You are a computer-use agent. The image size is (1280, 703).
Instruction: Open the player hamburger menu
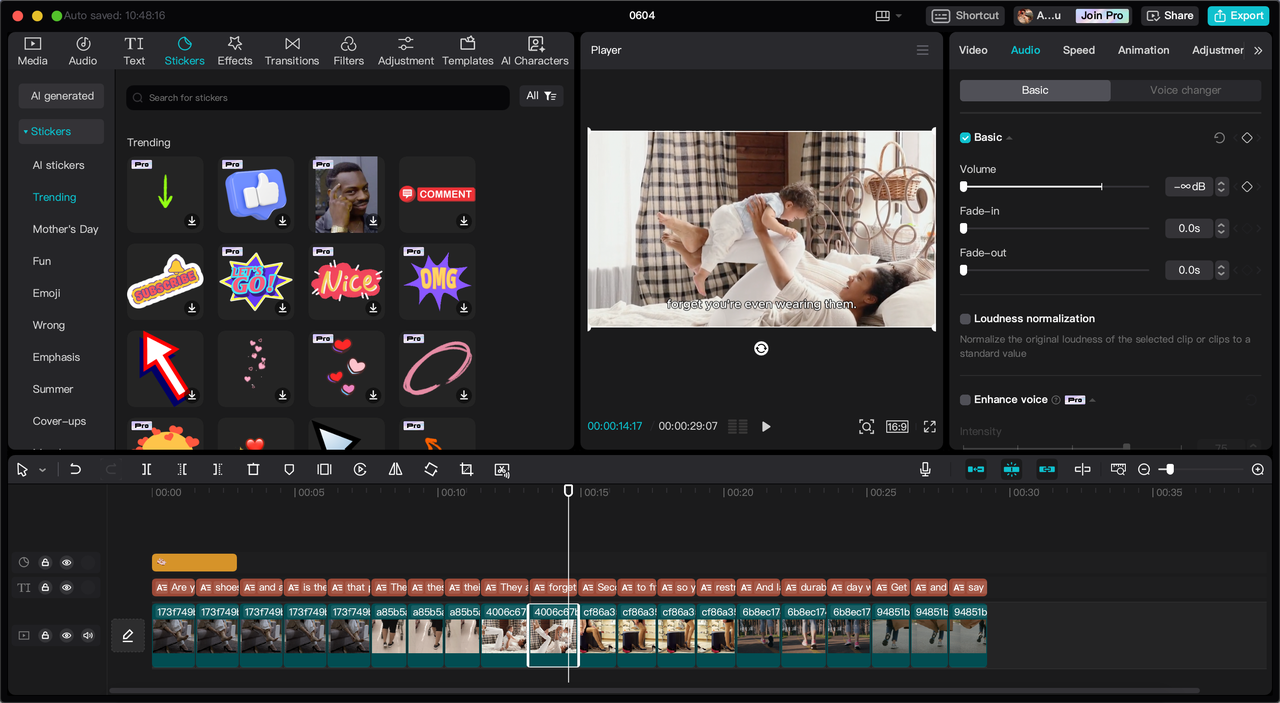(x=922, y=50)
